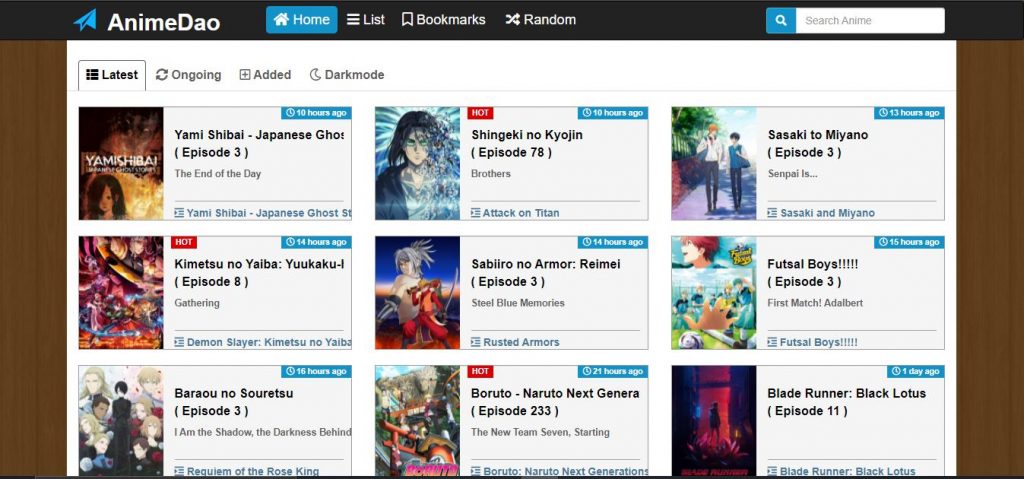Image resolution: width=1024 pixels, height=479 pixels.
Task: Click the "Senpai Is..." subtitle
Action: pos(792,174)
